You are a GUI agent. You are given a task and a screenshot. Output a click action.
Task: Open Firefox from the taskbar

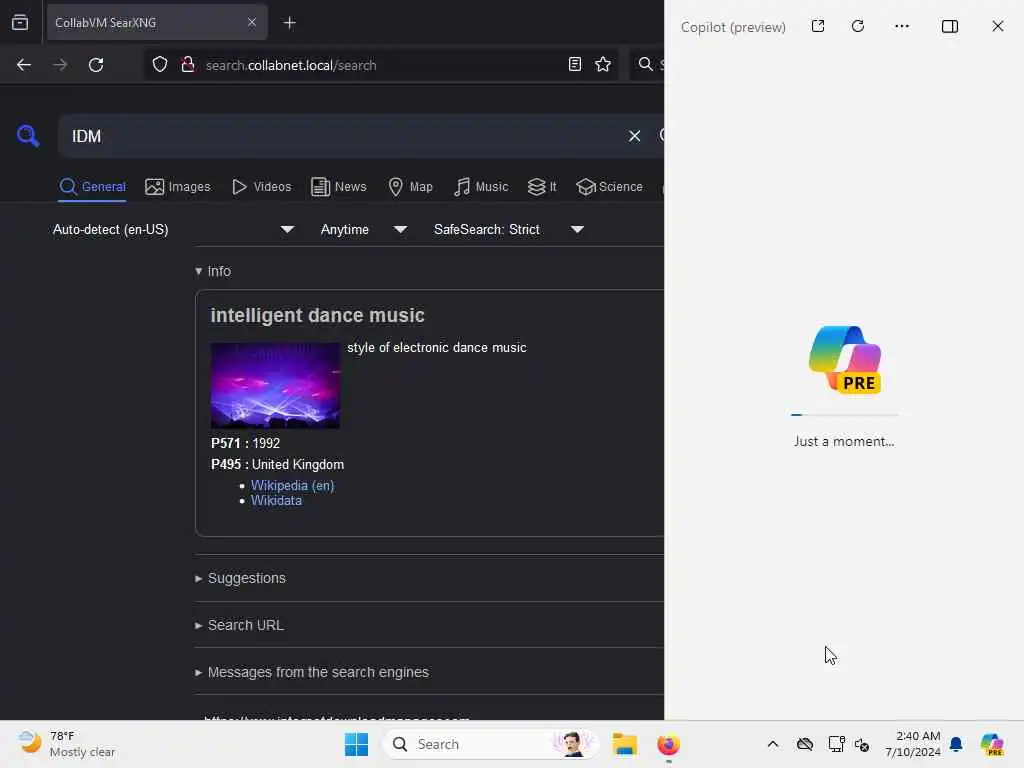(x=668, y=744)
